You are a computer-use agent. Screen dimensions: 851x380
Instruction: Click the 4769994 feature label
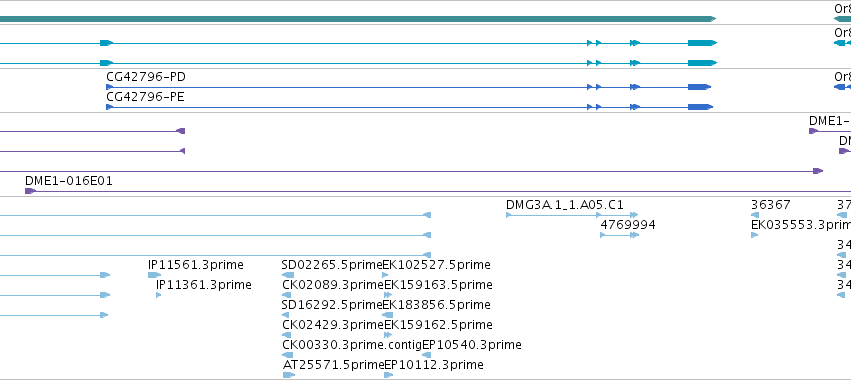click(x=628, y=225)
